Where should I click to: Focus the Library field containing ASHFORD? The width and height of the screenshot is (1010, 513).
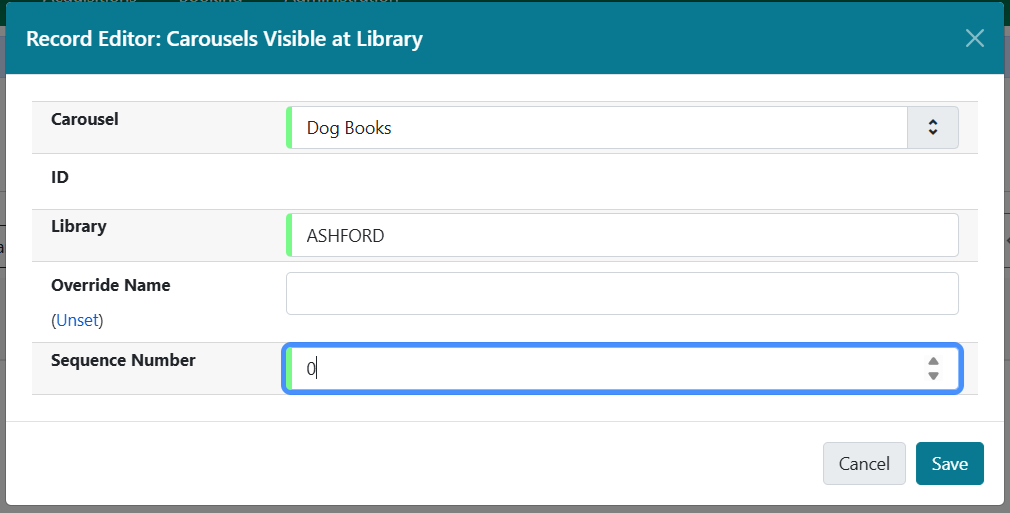point(622,235)
